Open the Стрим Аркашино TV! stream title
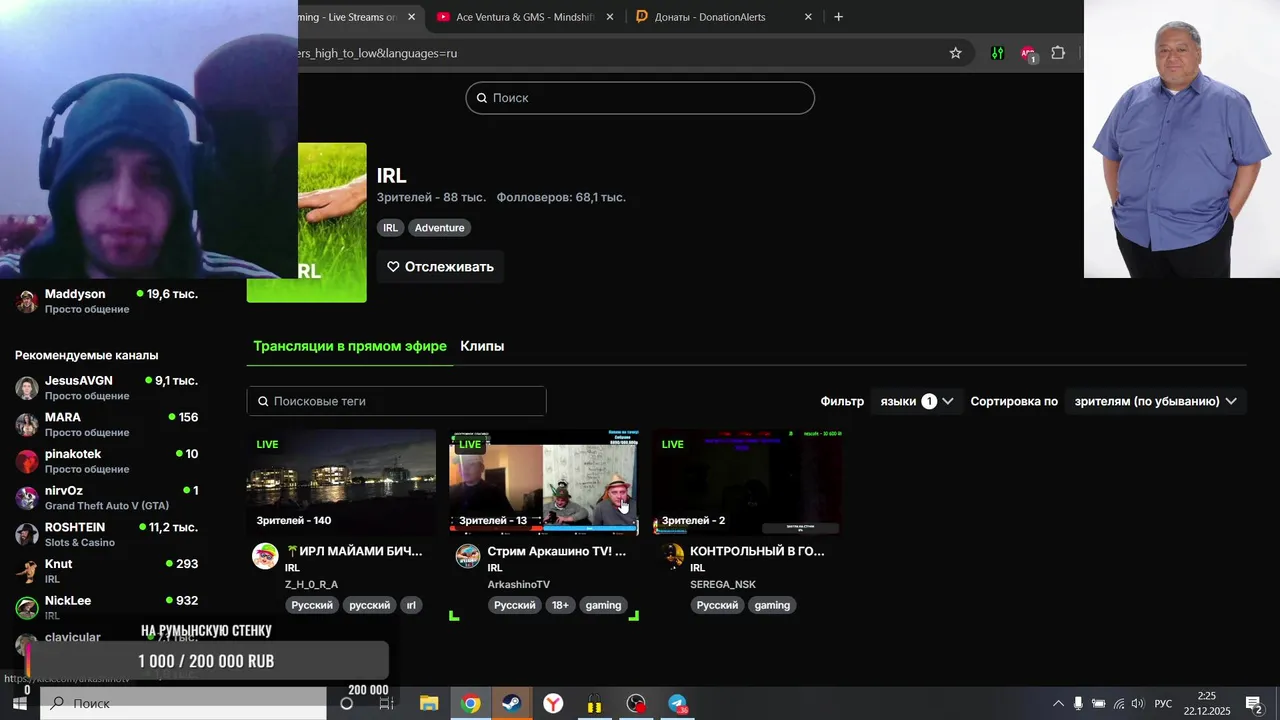This screenshot has height=720, width=1280. pos(556,551)
